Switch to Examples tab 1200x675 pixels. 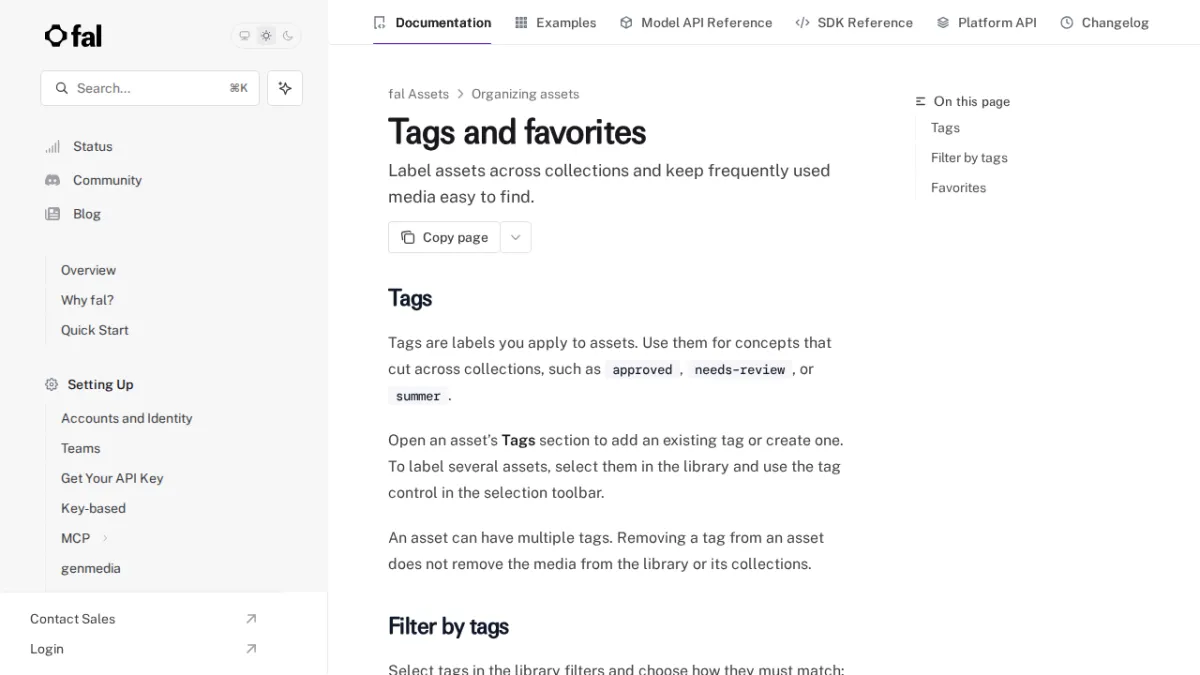(555, 22)
